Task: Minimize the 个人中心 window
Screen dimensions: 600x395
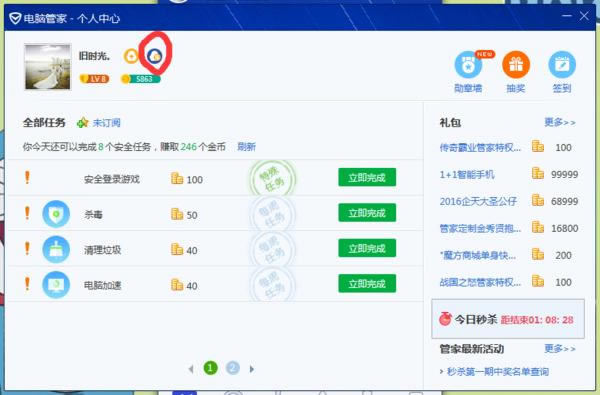Action: pyautogui.click(x=567, y=16)
